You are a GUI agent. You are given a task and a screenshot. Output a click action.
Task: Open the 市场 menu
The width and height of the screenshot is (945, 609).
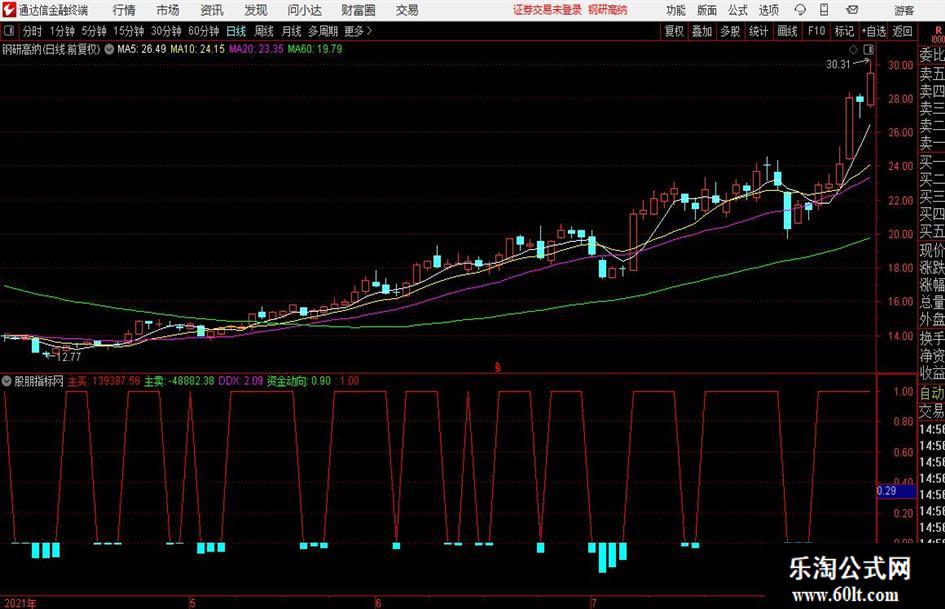click(168, 10)
